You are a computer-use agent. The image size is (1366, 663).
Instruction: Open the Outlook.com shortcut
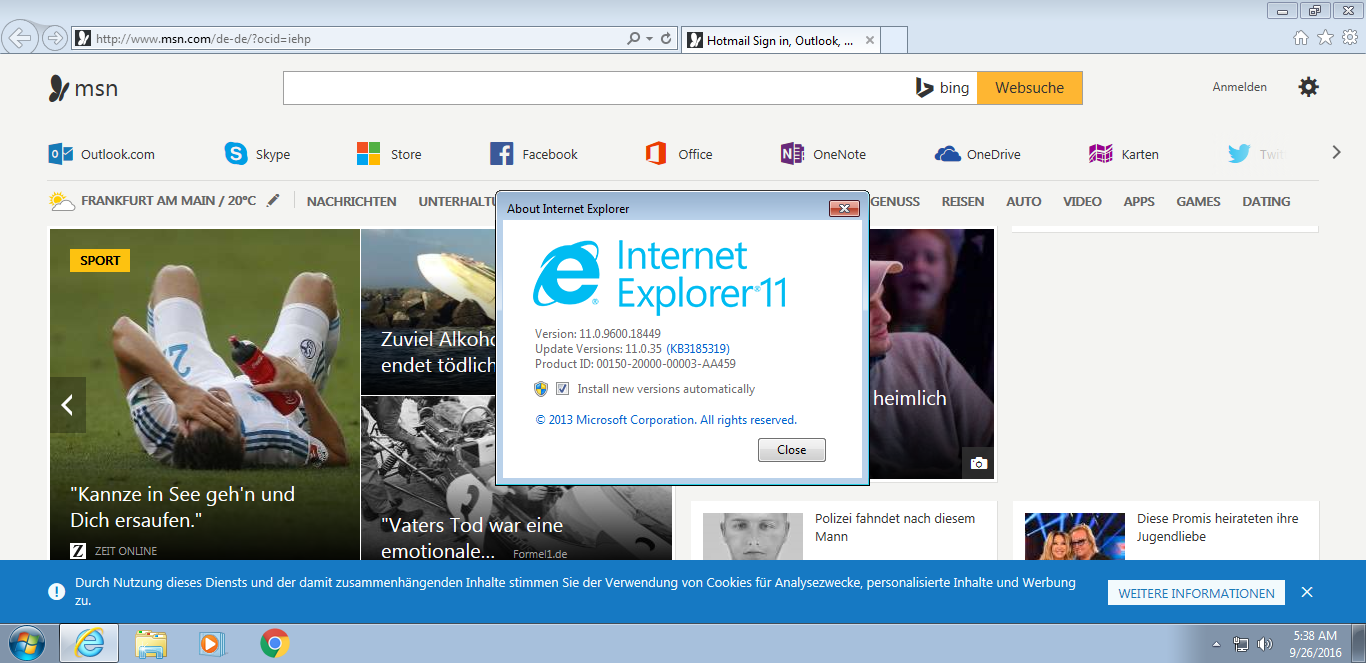[x=102, y=154]
